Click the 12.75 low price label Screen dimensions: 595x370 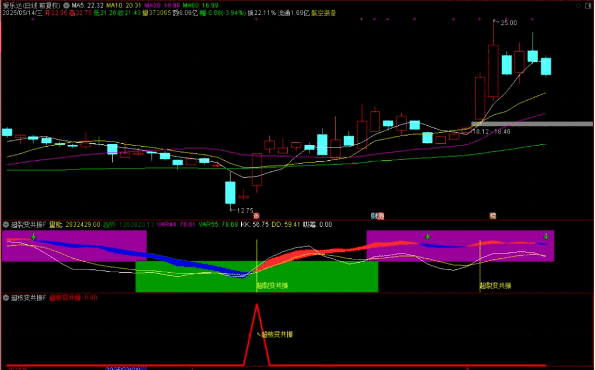pos(245,210)
